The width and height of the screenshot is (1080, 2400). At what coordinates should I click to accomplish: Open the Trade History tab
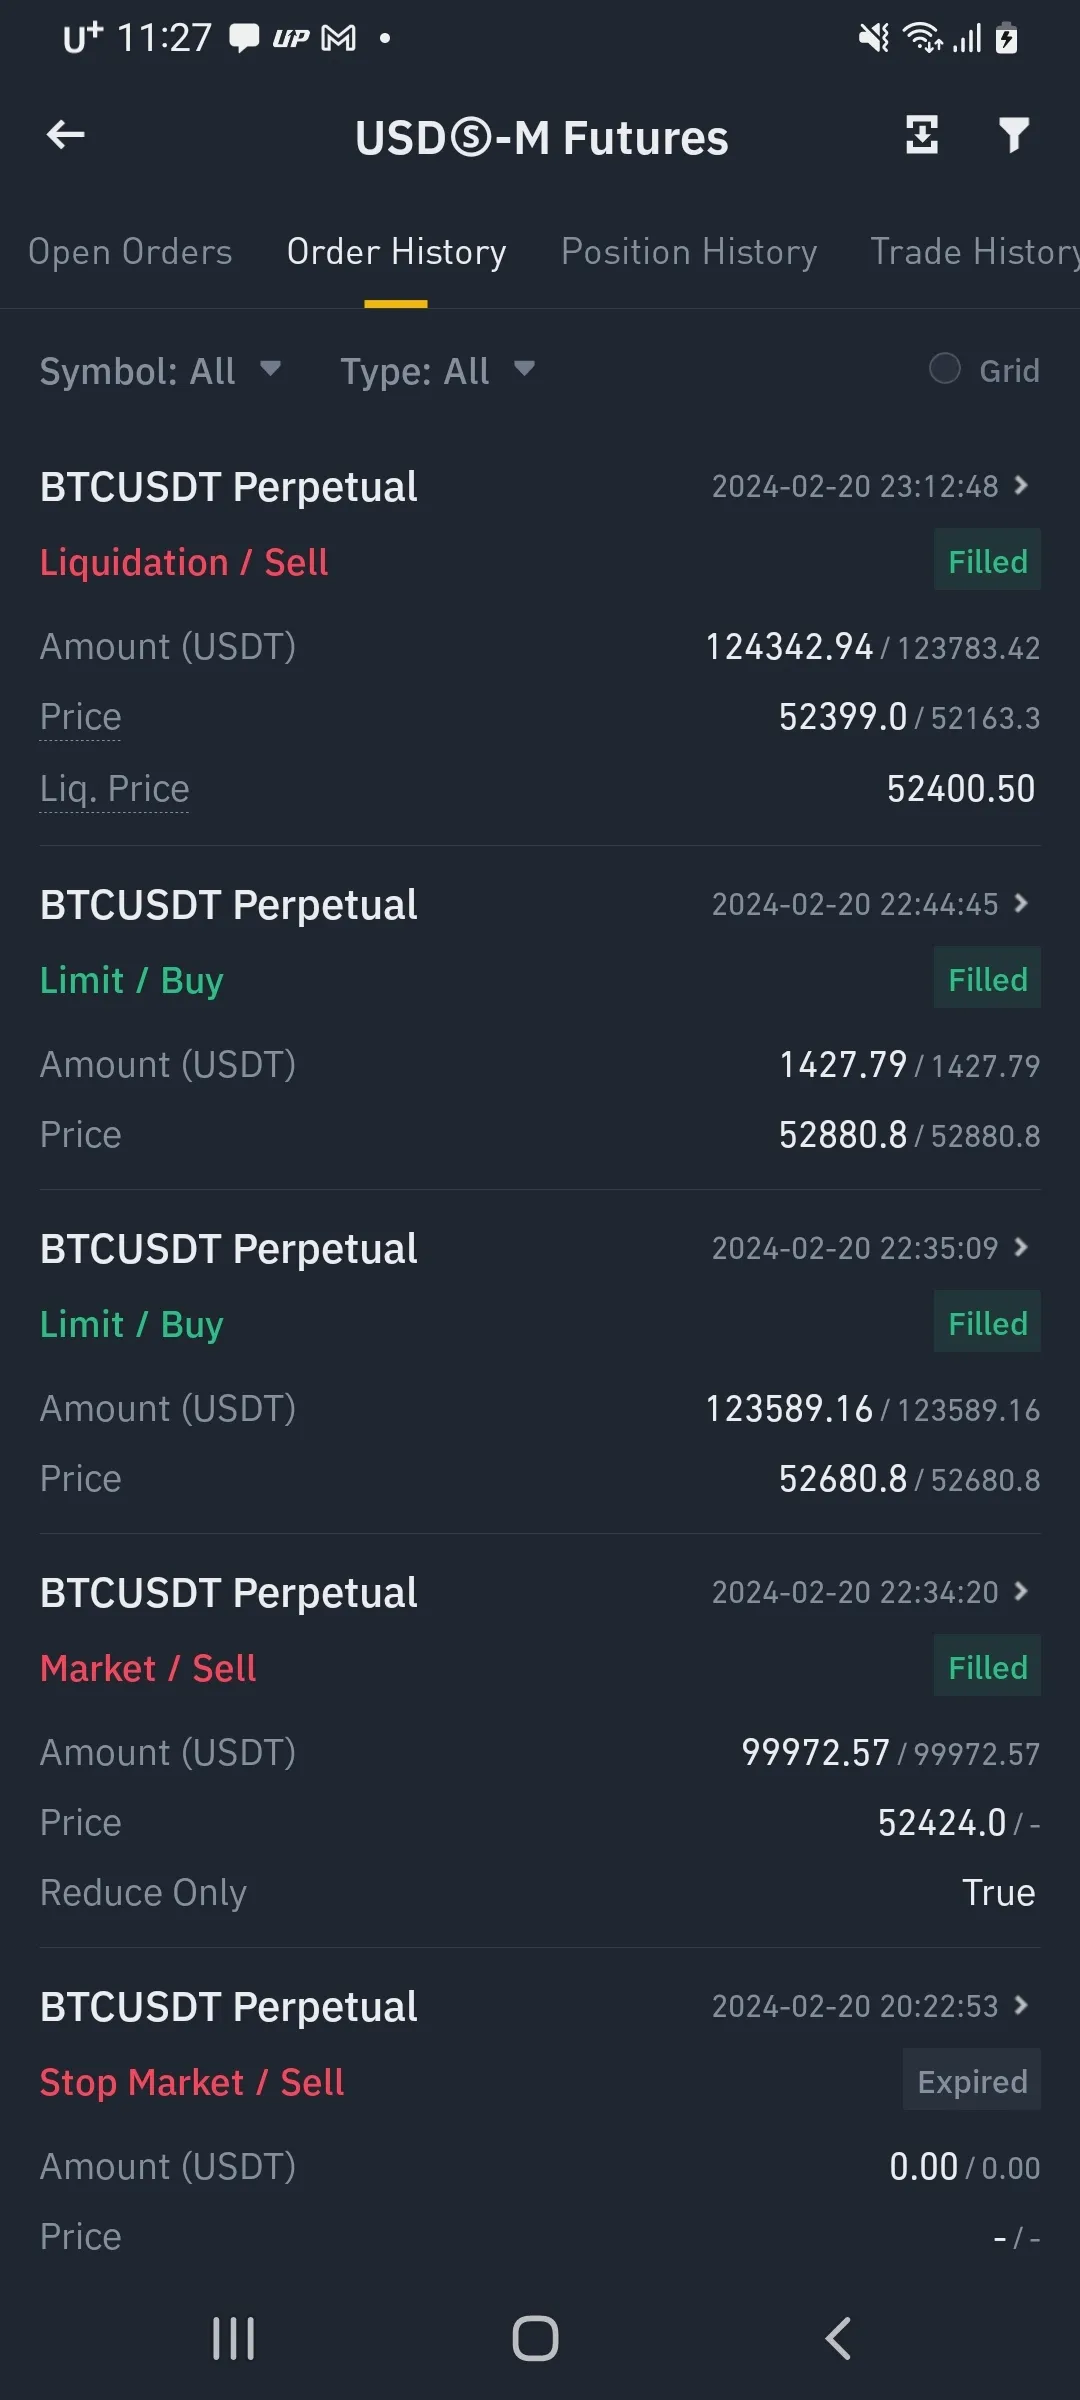[974, 252]
